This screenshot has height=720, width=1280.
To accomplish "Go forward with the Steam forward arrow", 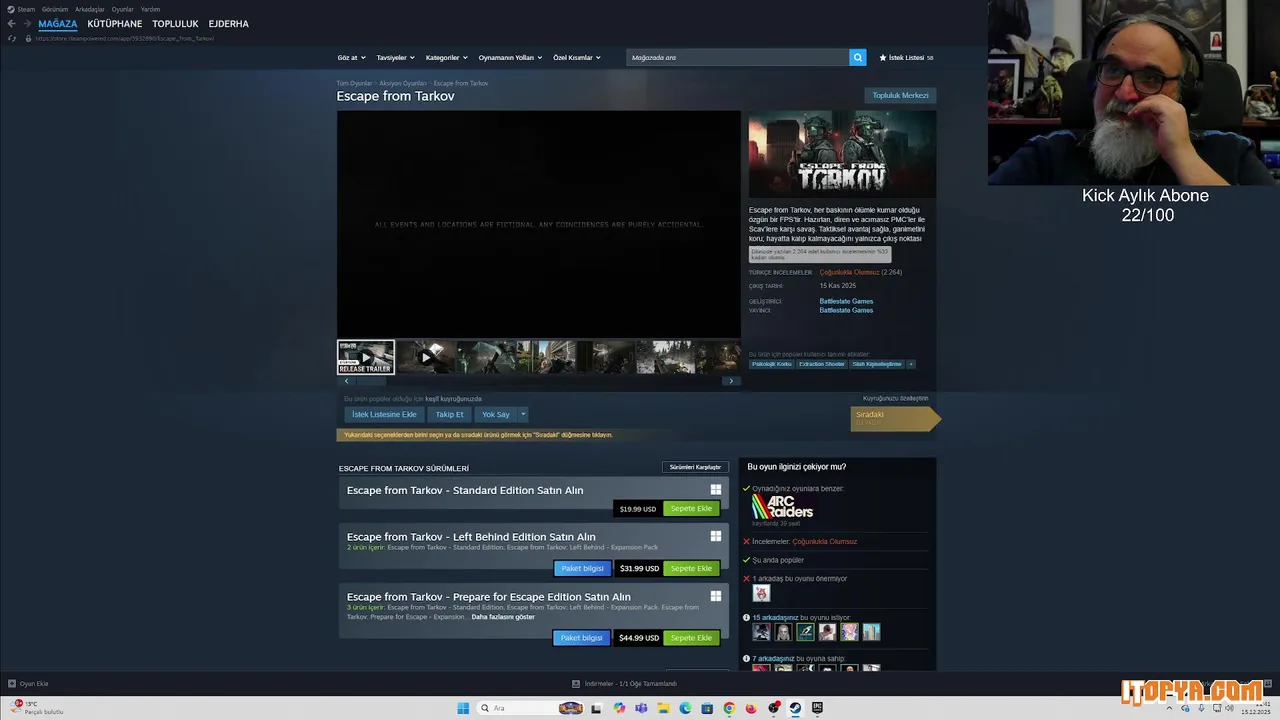I will pyautogui.click(x=27, y=23).
